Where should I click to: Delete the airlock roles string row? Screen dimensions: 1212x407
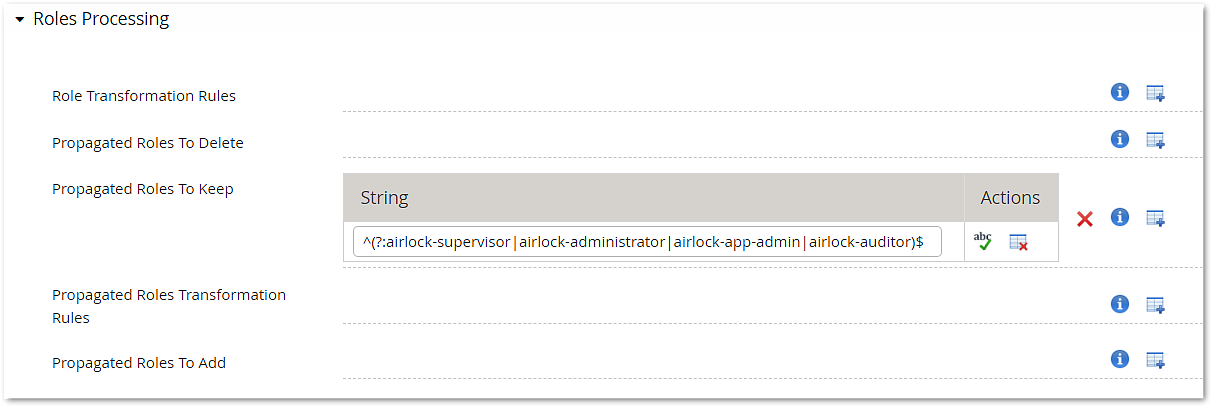(x=1019, y=242)
